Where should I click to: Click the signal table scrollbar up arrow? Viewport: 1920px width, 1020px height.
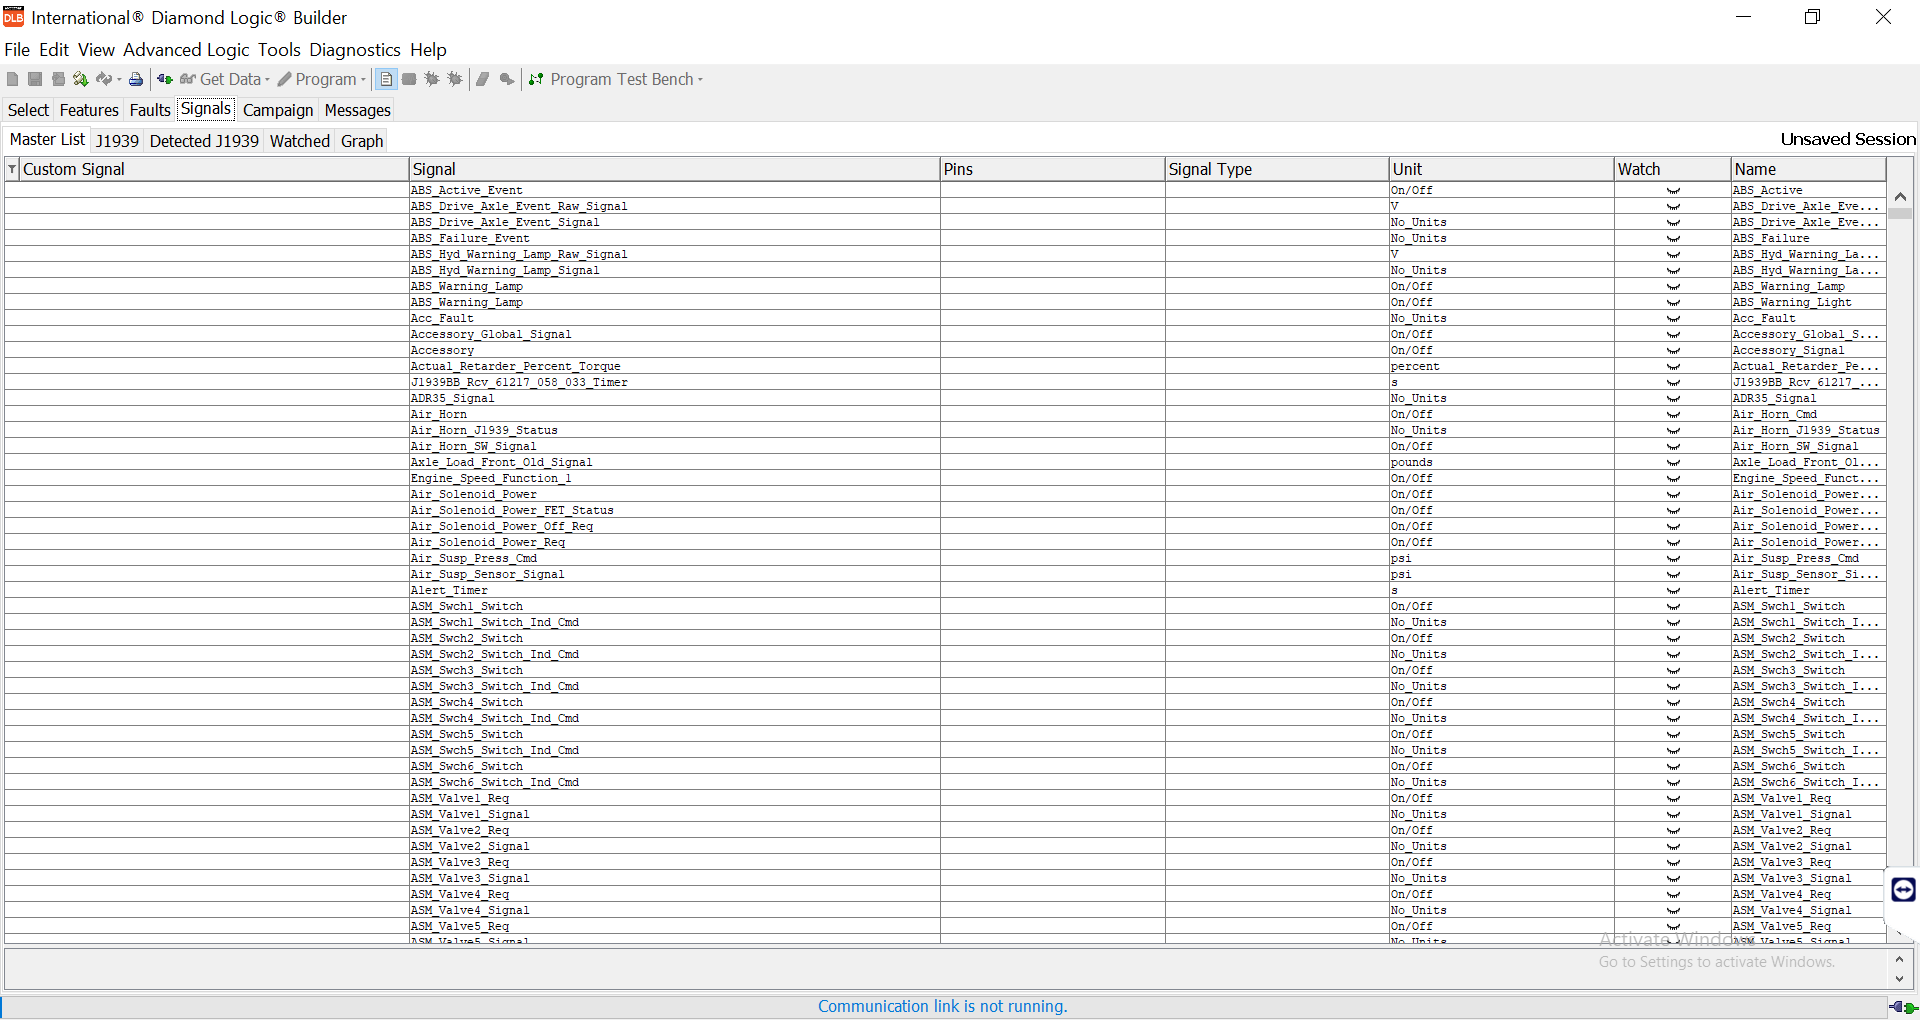[1900, 197]
